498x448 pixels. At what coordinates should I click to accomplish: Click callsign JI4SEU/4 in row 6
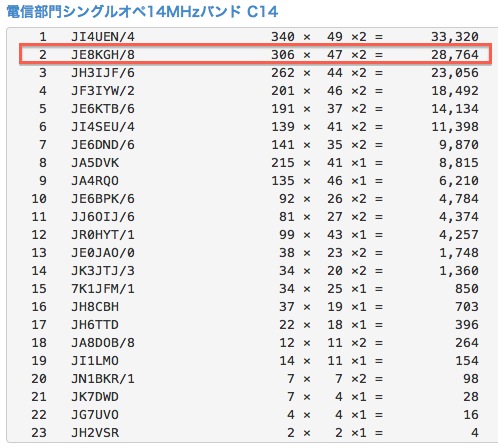pyautogui.click(x=103, y=126)
